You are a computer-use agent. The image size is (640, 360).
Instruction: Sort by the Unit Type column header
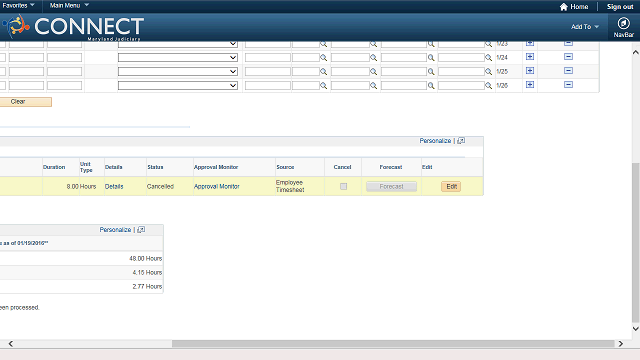pyautogui.click(x=86, y=167)
